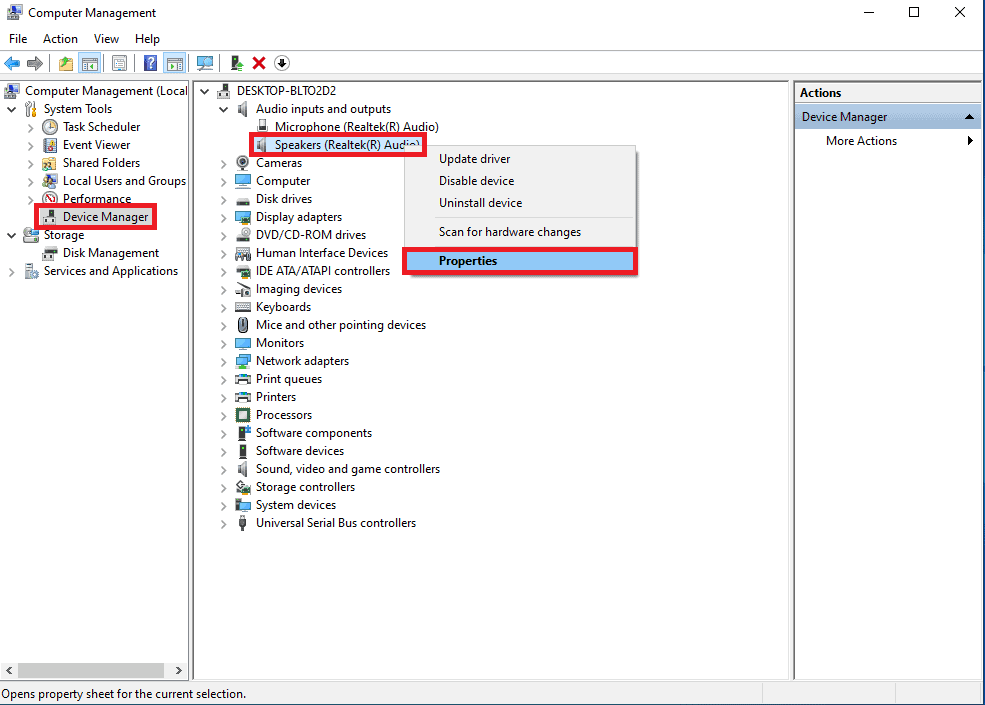This screenshot has width=985, height=705.
Task: Click the Show/Hide Action Pane toolbar icon
Action: [173, 63]
